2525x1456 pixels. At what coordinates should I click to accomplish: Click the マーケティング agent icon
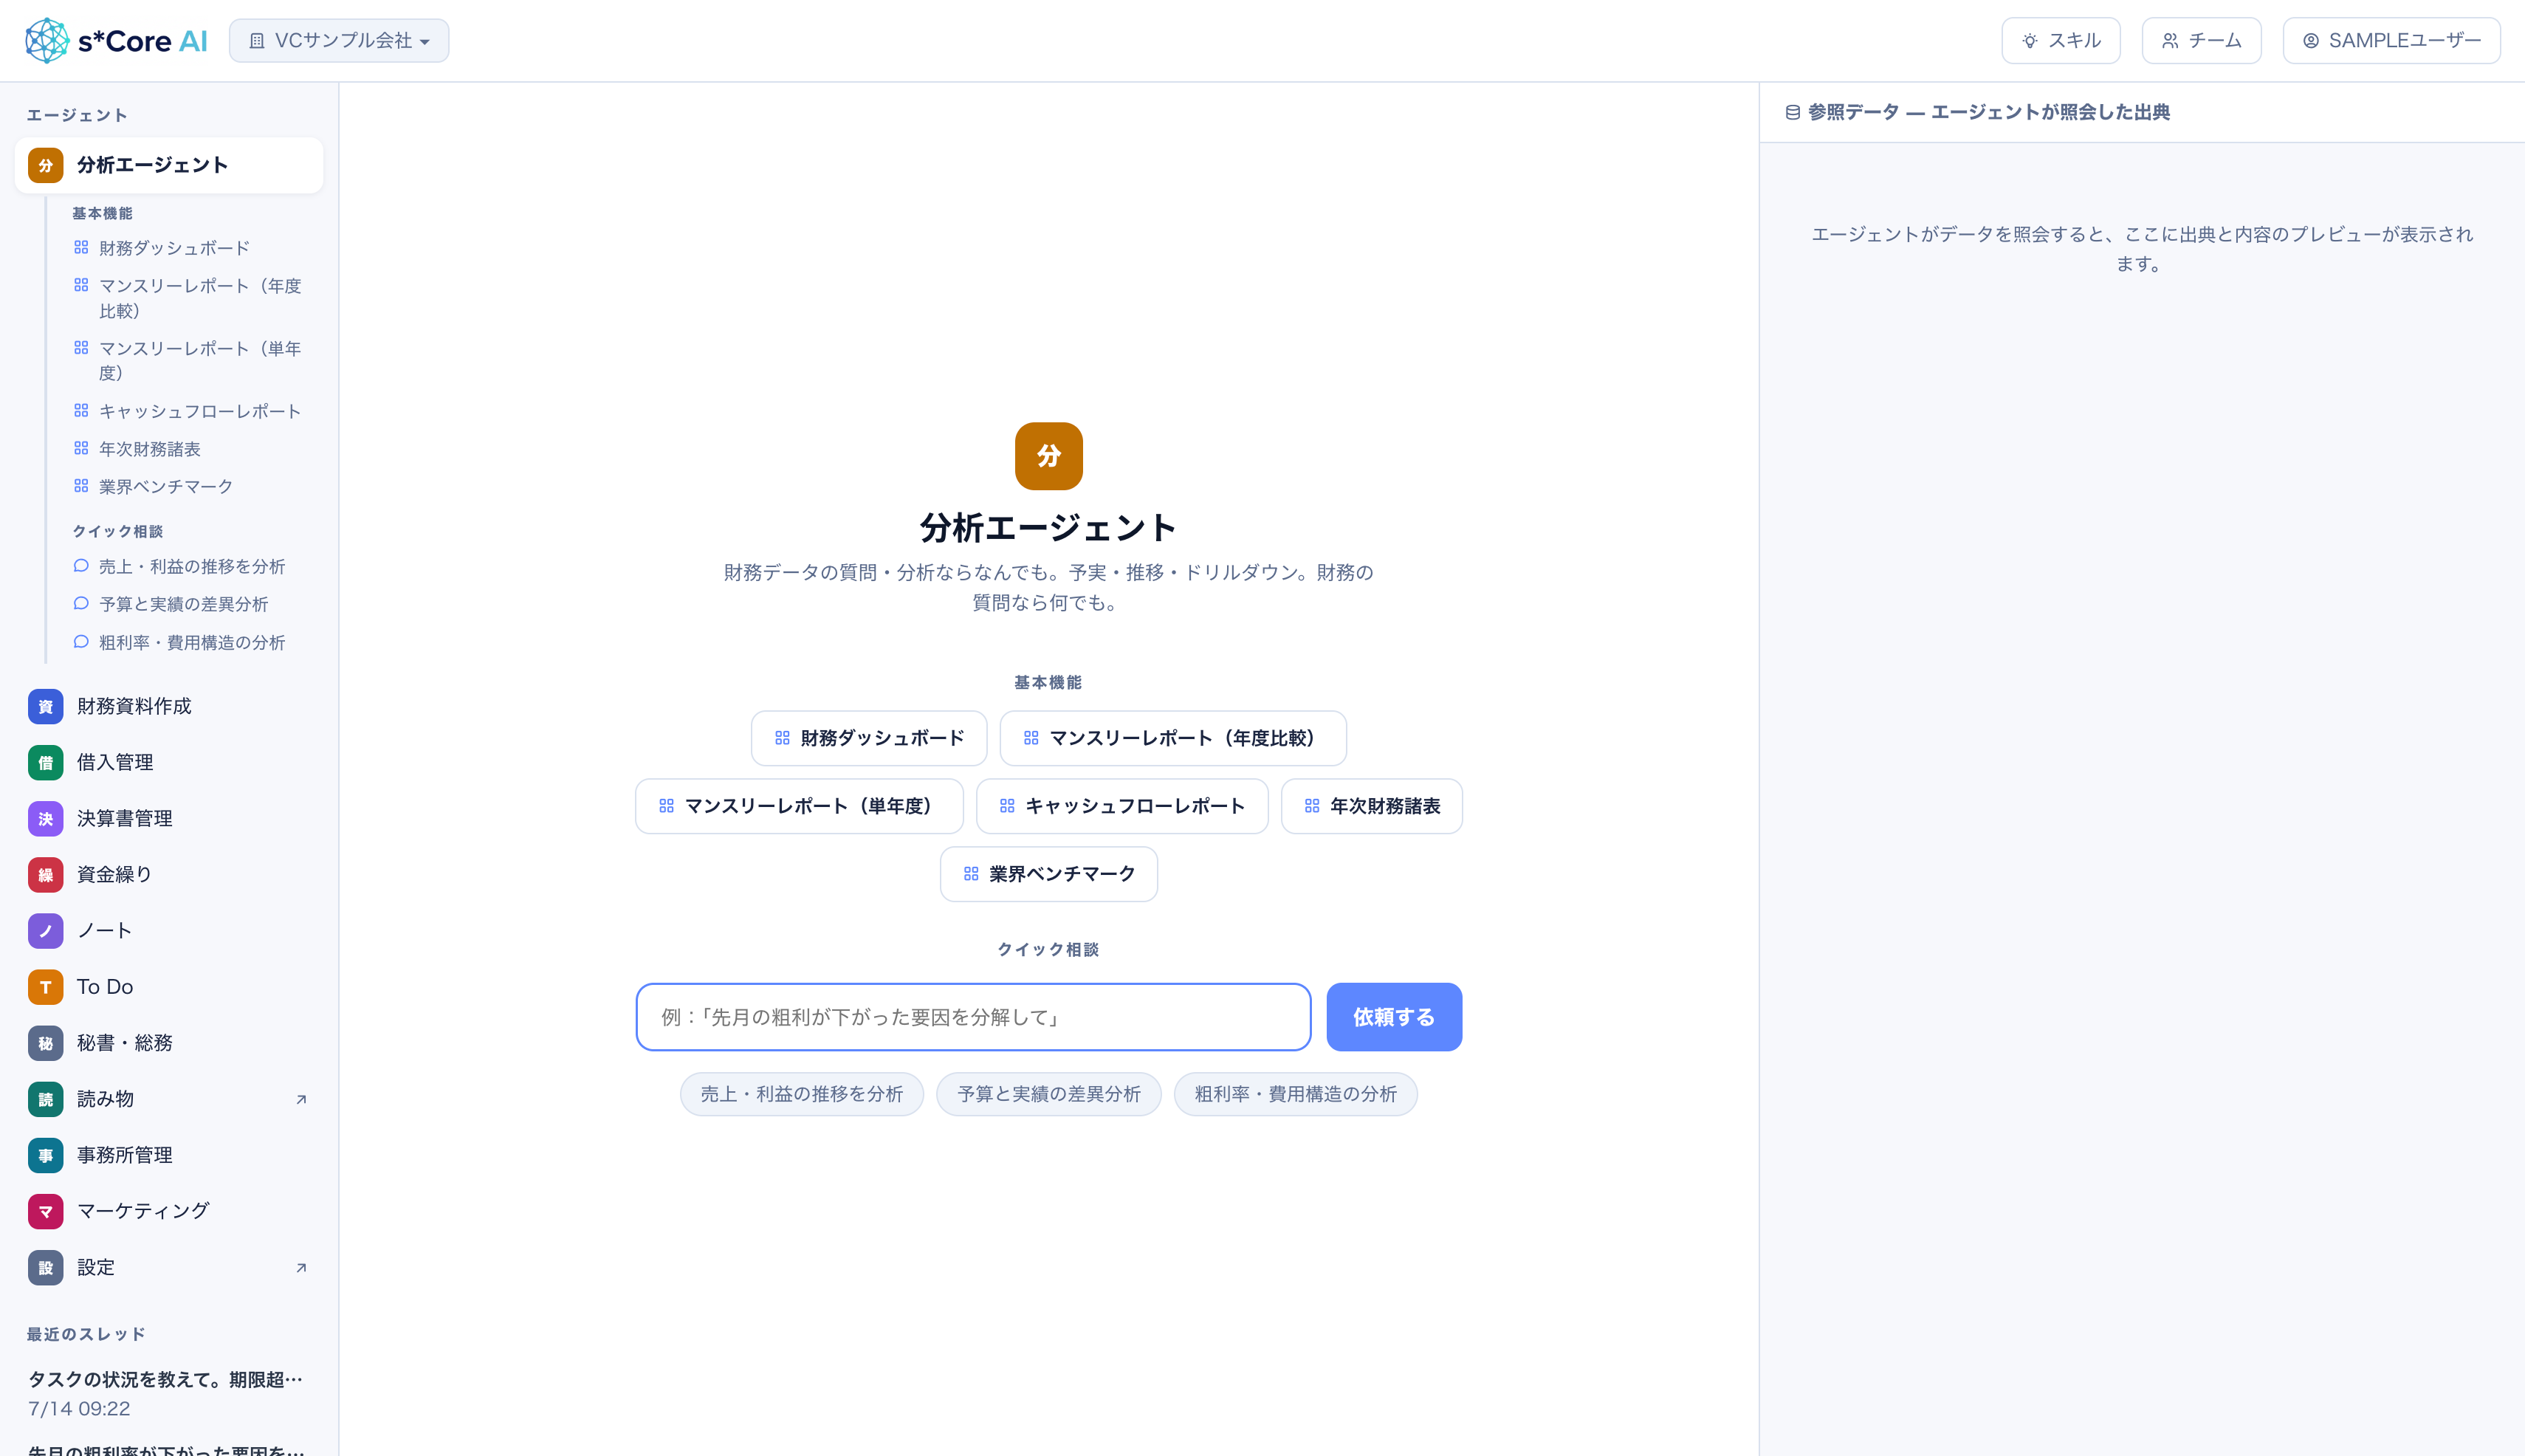(x=45, y=1211)
